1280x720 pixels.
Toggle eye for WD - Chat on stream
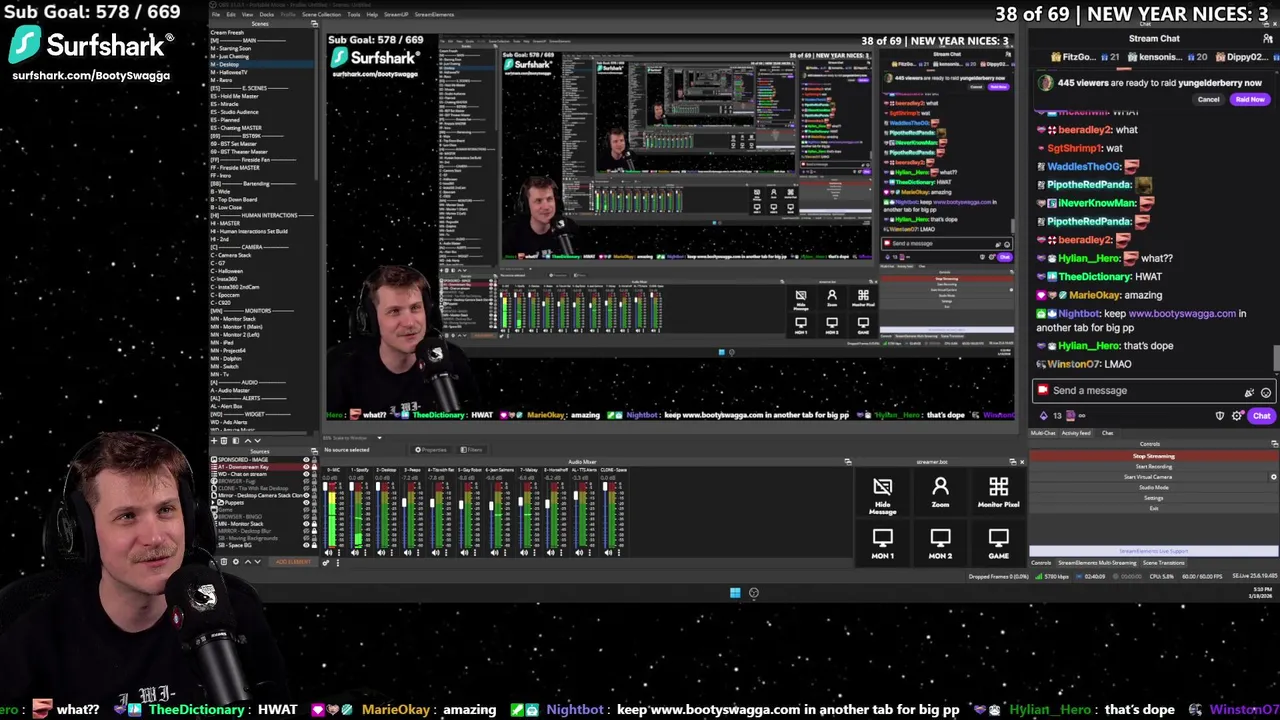pyautogui.click(x=306, y=474)
